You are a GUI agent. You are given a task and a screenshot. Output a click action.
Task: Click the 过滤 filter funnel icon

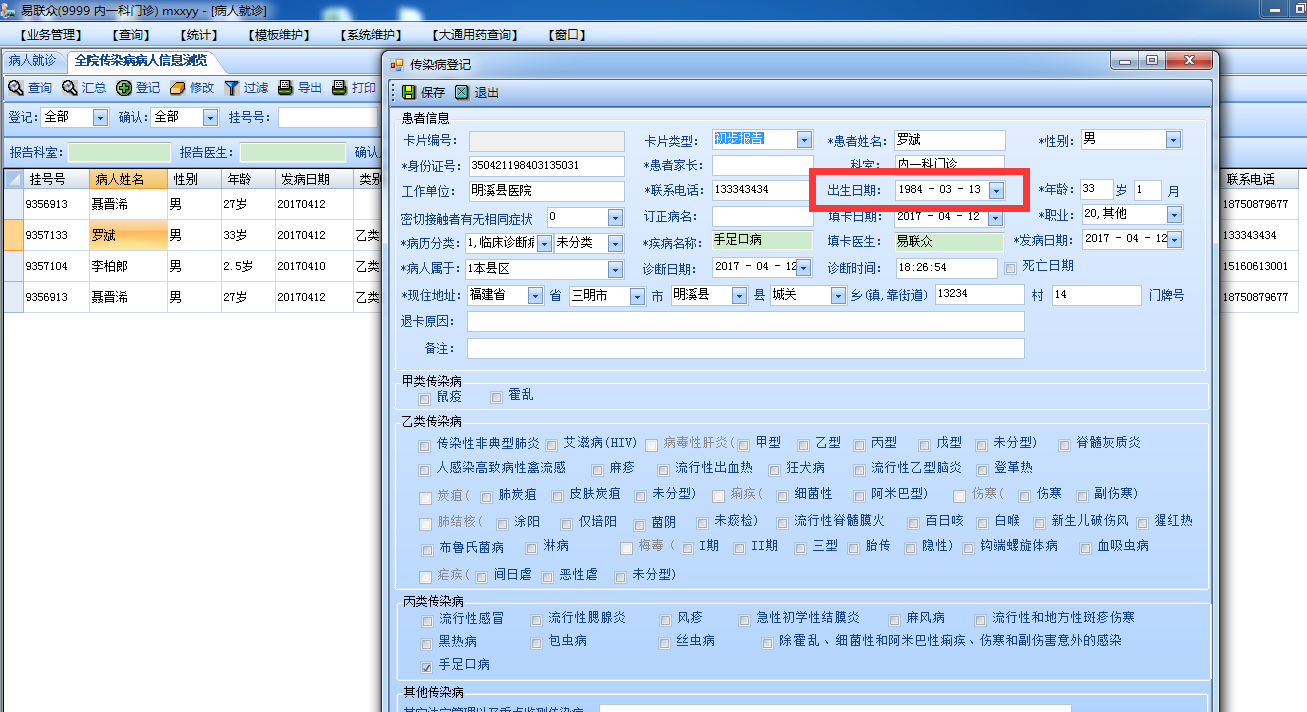(231, 88)
